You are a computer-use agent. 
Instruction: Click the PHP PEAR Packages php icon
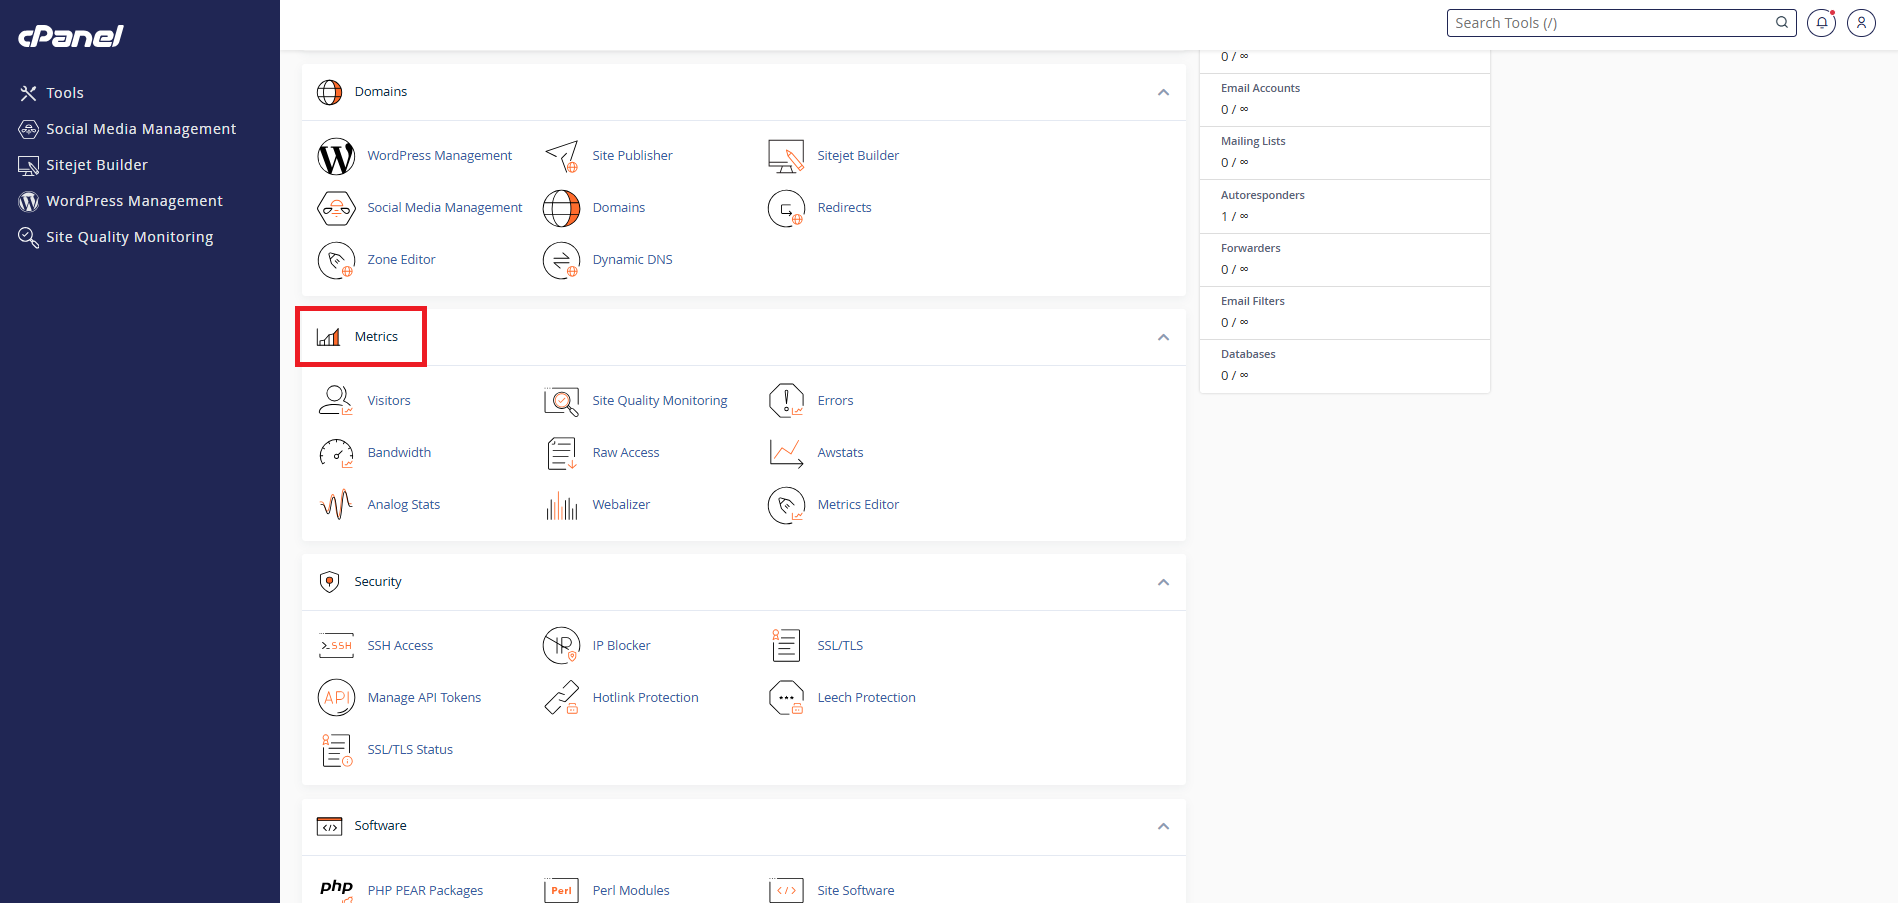(x=336, y=889)
